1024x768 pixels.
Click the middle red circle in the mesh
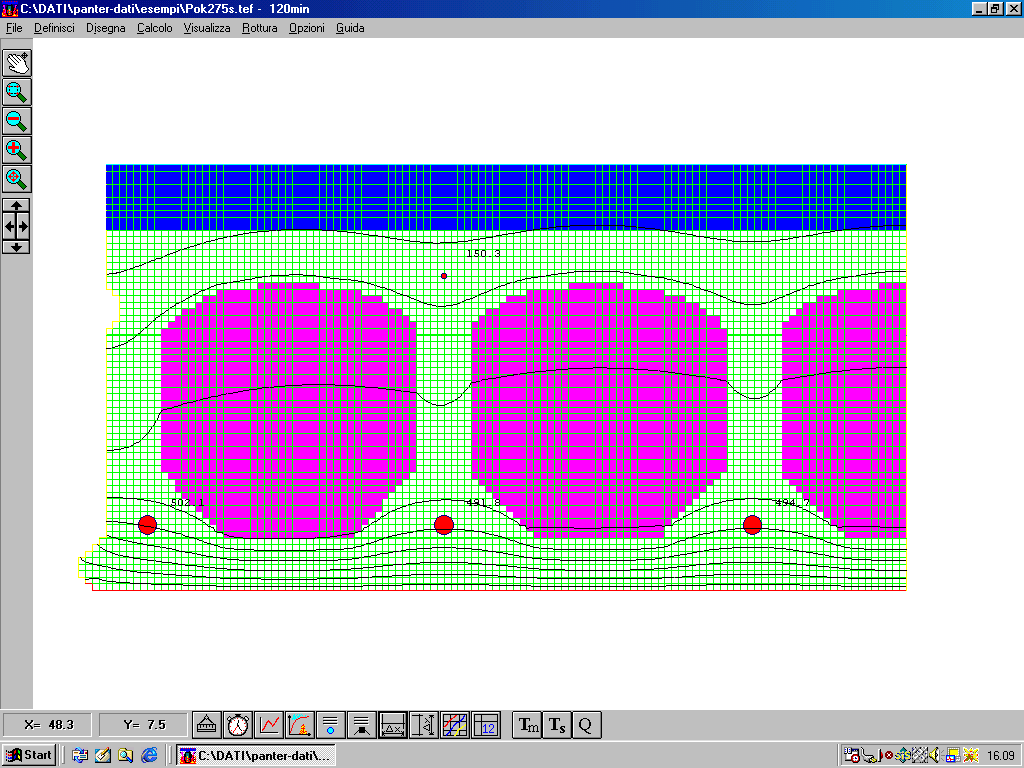445,525
